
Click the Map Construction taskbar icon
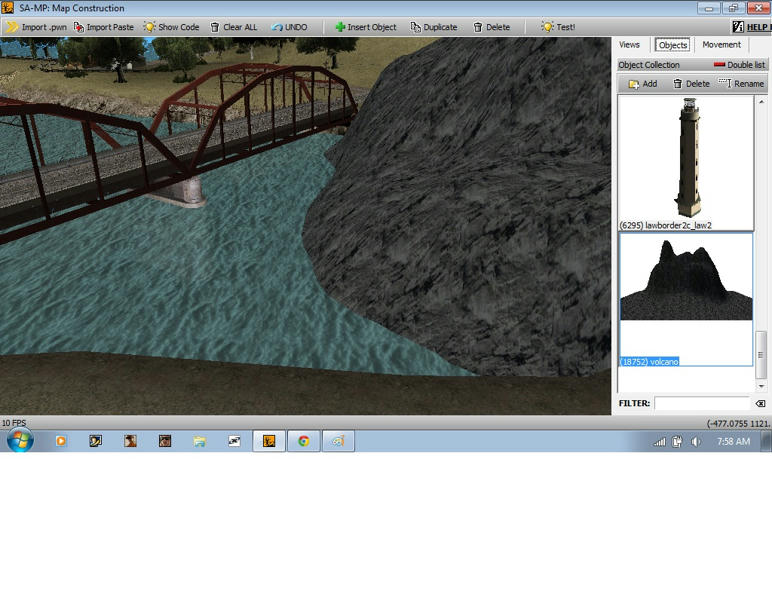coord(269,441)
